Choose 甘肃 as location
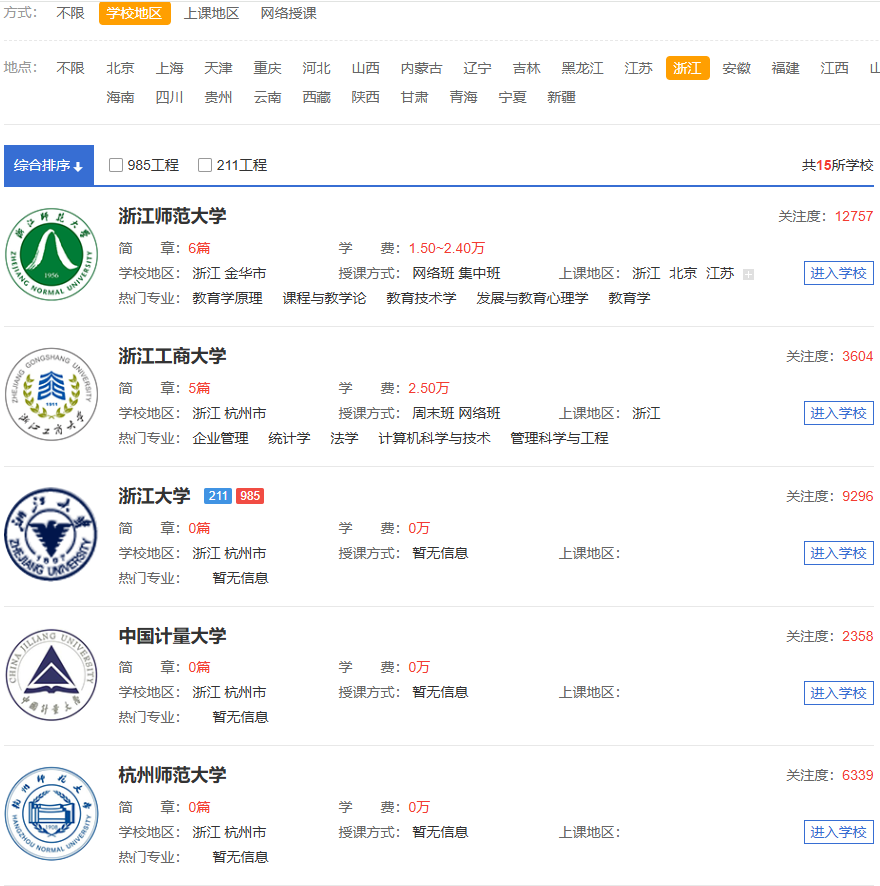The height and width of the screenshot is (886, 880). 414,97
